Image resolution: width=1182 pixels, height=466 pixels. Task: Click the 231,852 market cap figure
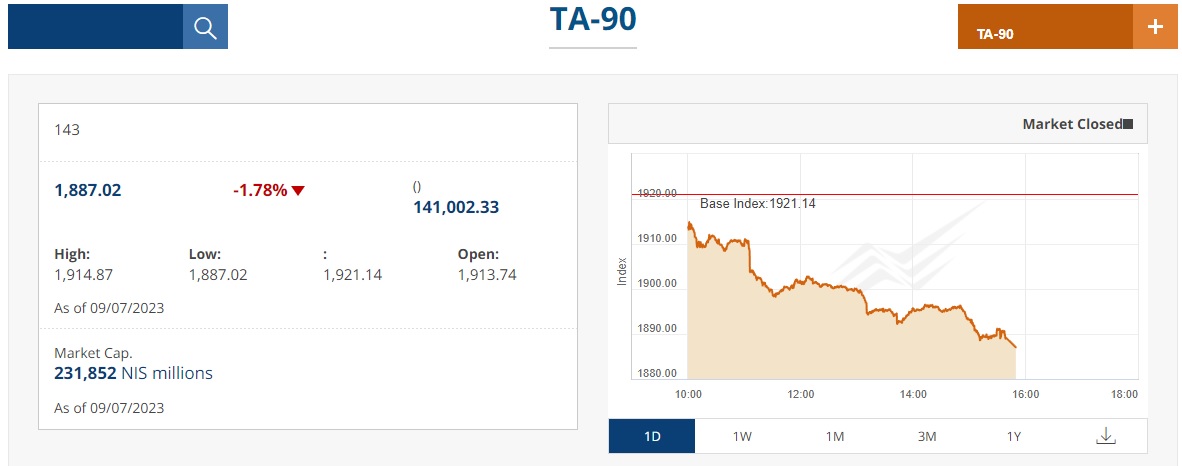pos(85,373)
